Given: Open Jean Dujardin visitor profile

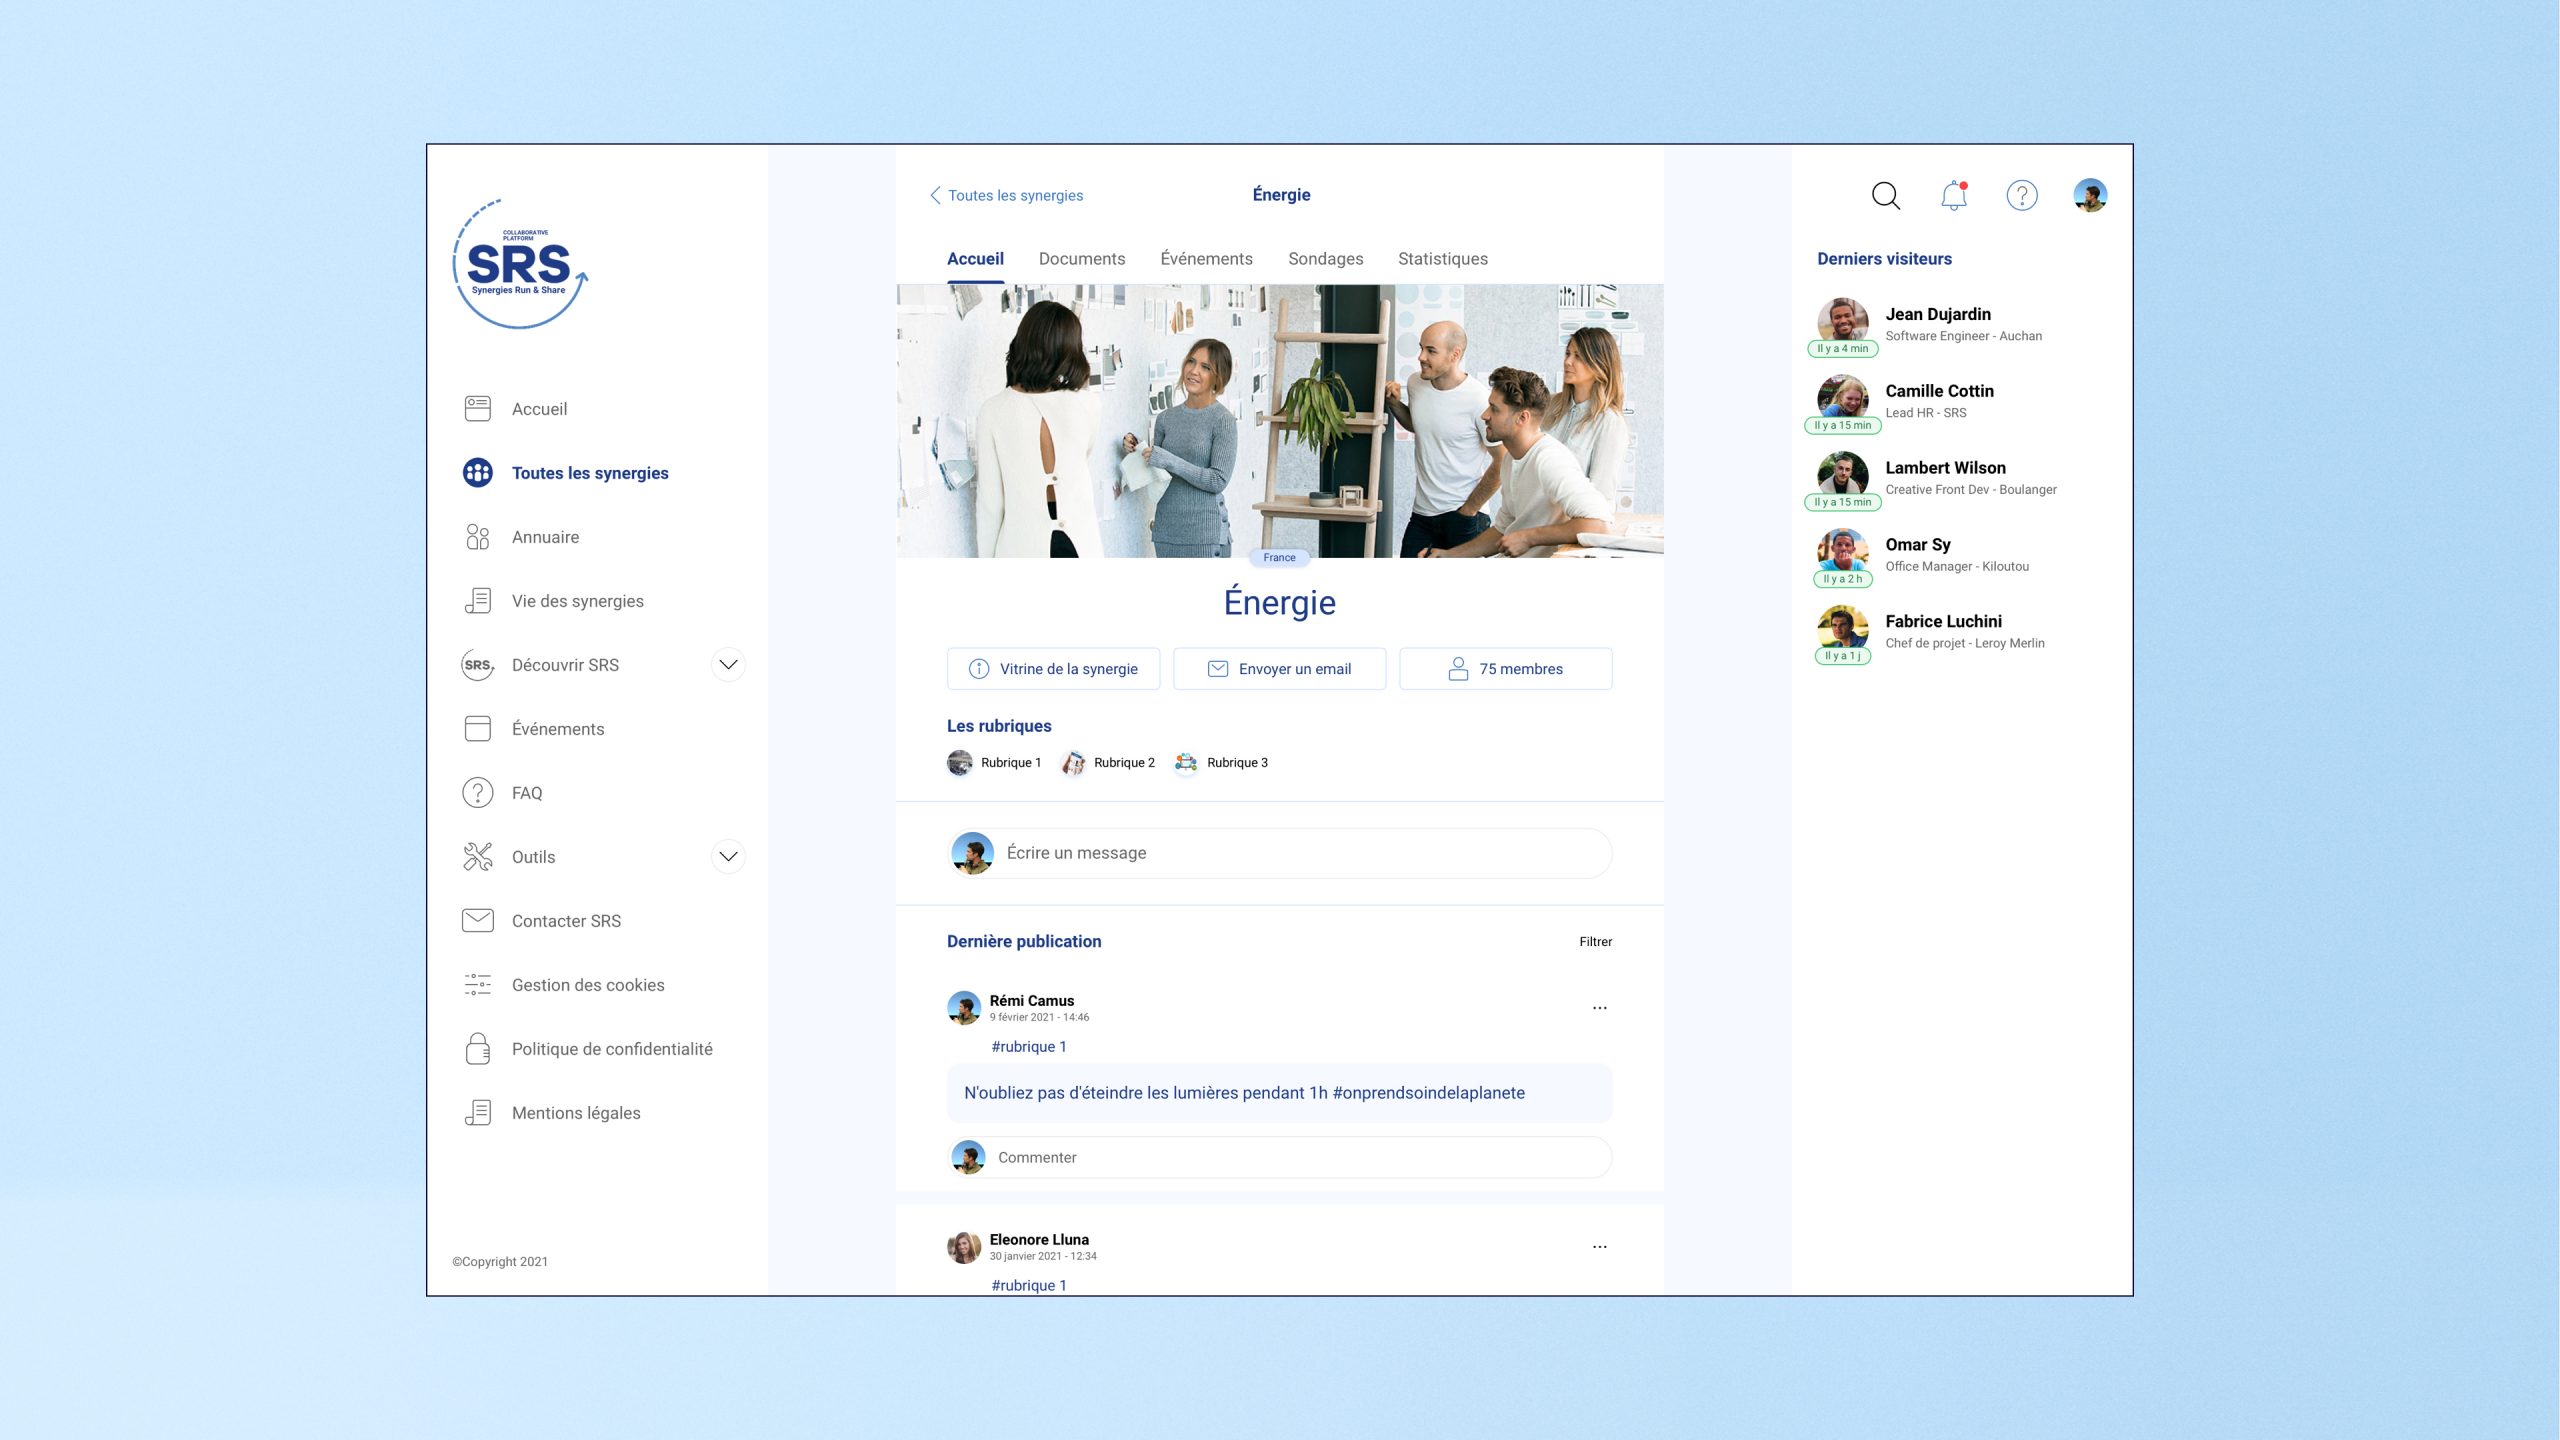Looking at the screenshot, I should pos(1937,315).
